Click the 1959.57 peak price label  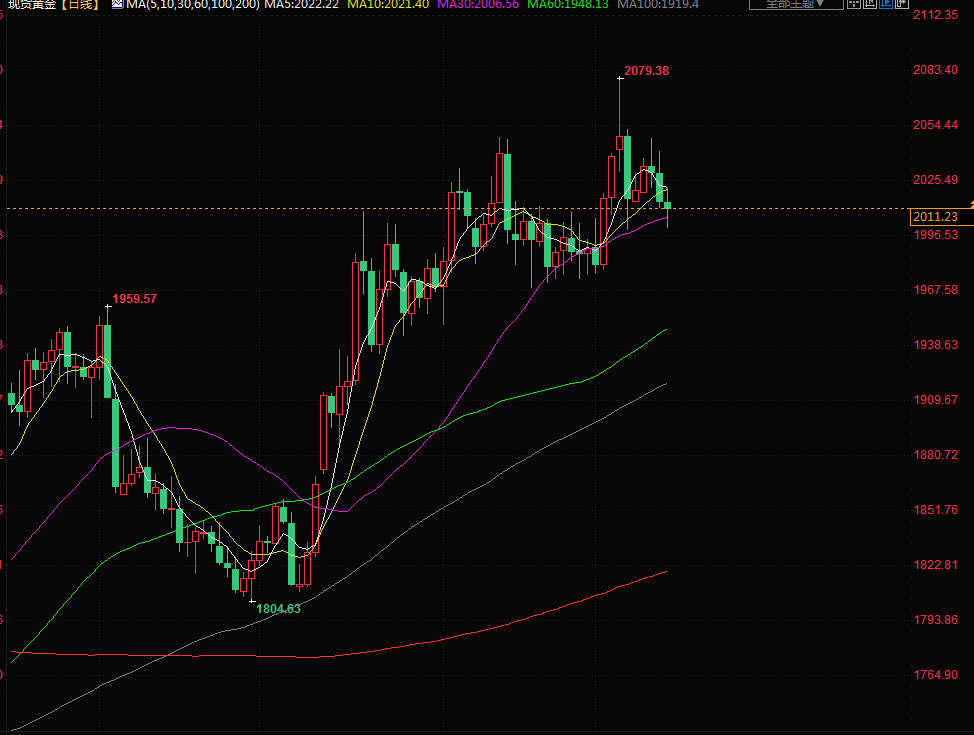pos(135,299)
